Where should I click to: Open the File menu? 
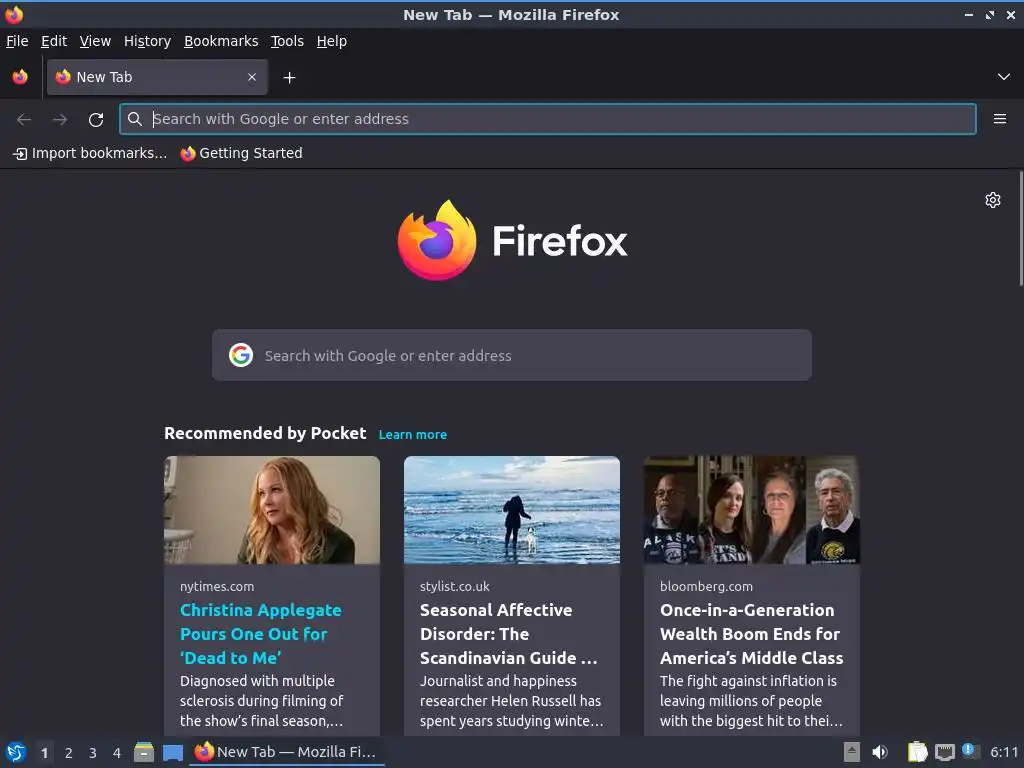click(x=17, y=41)
